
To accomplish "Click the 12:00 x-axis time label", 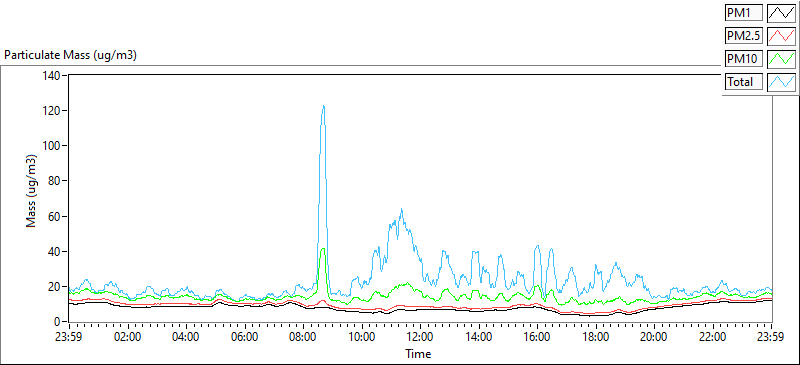I will click(x=420, y=337).
